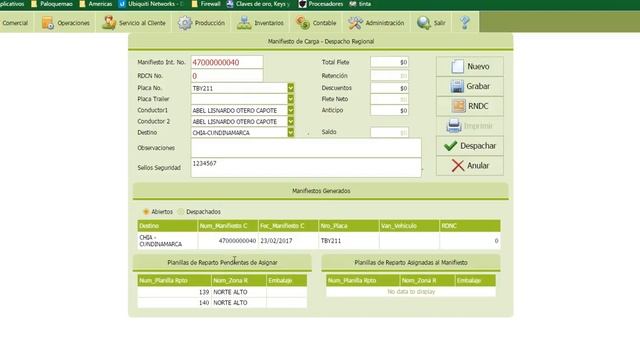This screenshot has height=360, width=640.
Task: Click the Descuentos amount field
Action: (x=389, y=88)
